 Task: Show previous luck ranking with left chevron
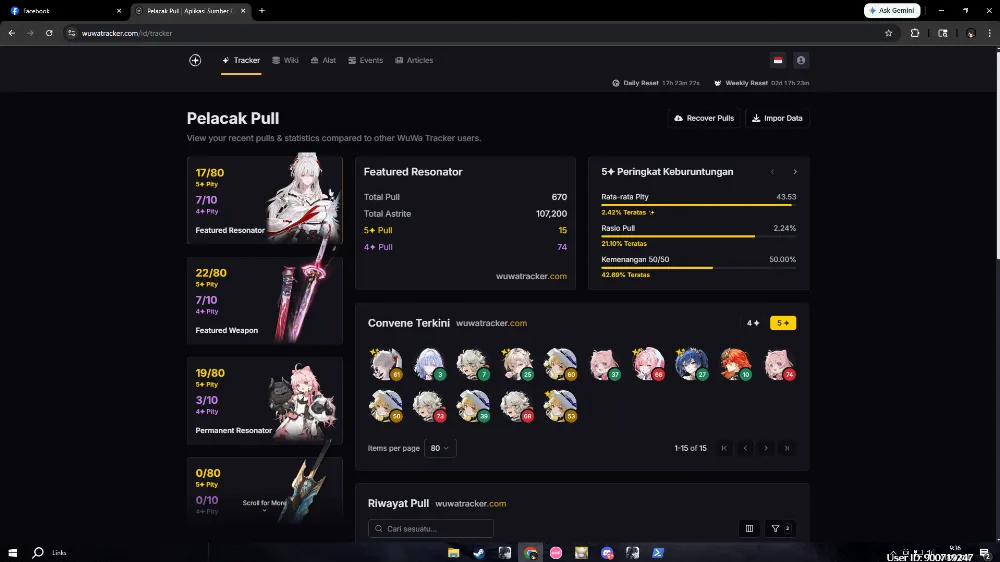[772, 172]
